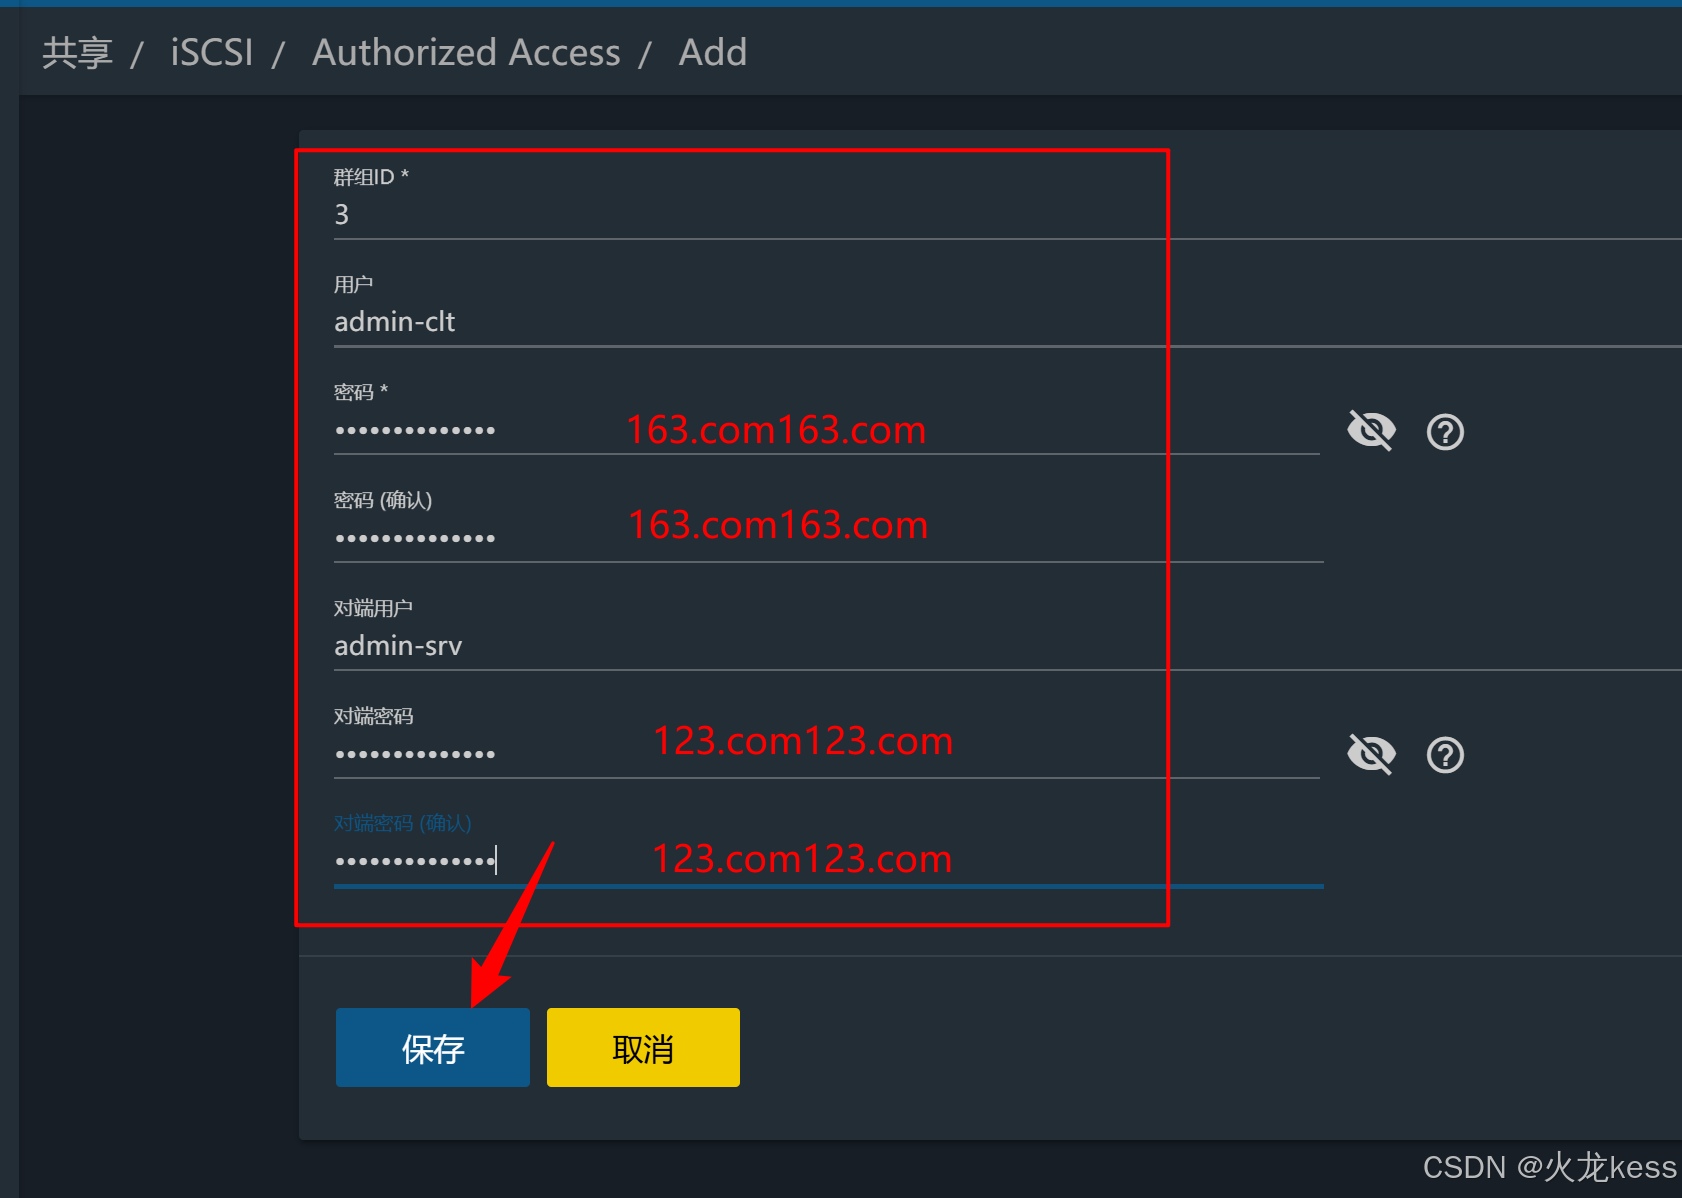Focus the 群组ID input field

click(x=1008, y=214)
